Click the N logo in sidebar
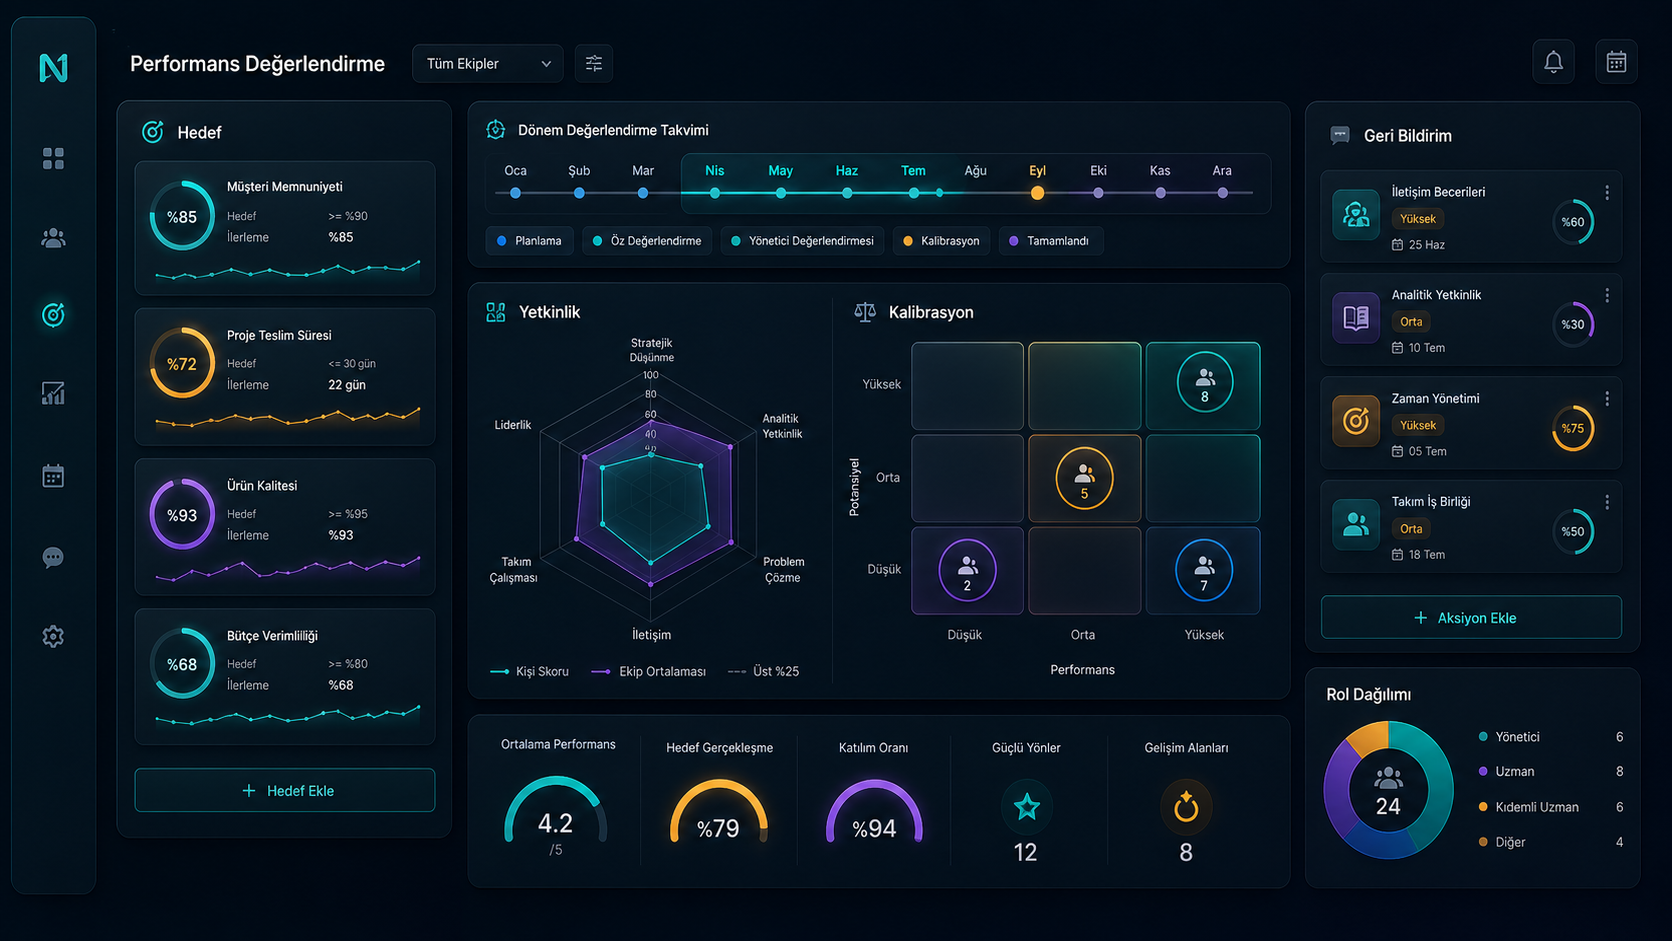The width and height of the screenshot is (1672, 941). coord(53,67)
